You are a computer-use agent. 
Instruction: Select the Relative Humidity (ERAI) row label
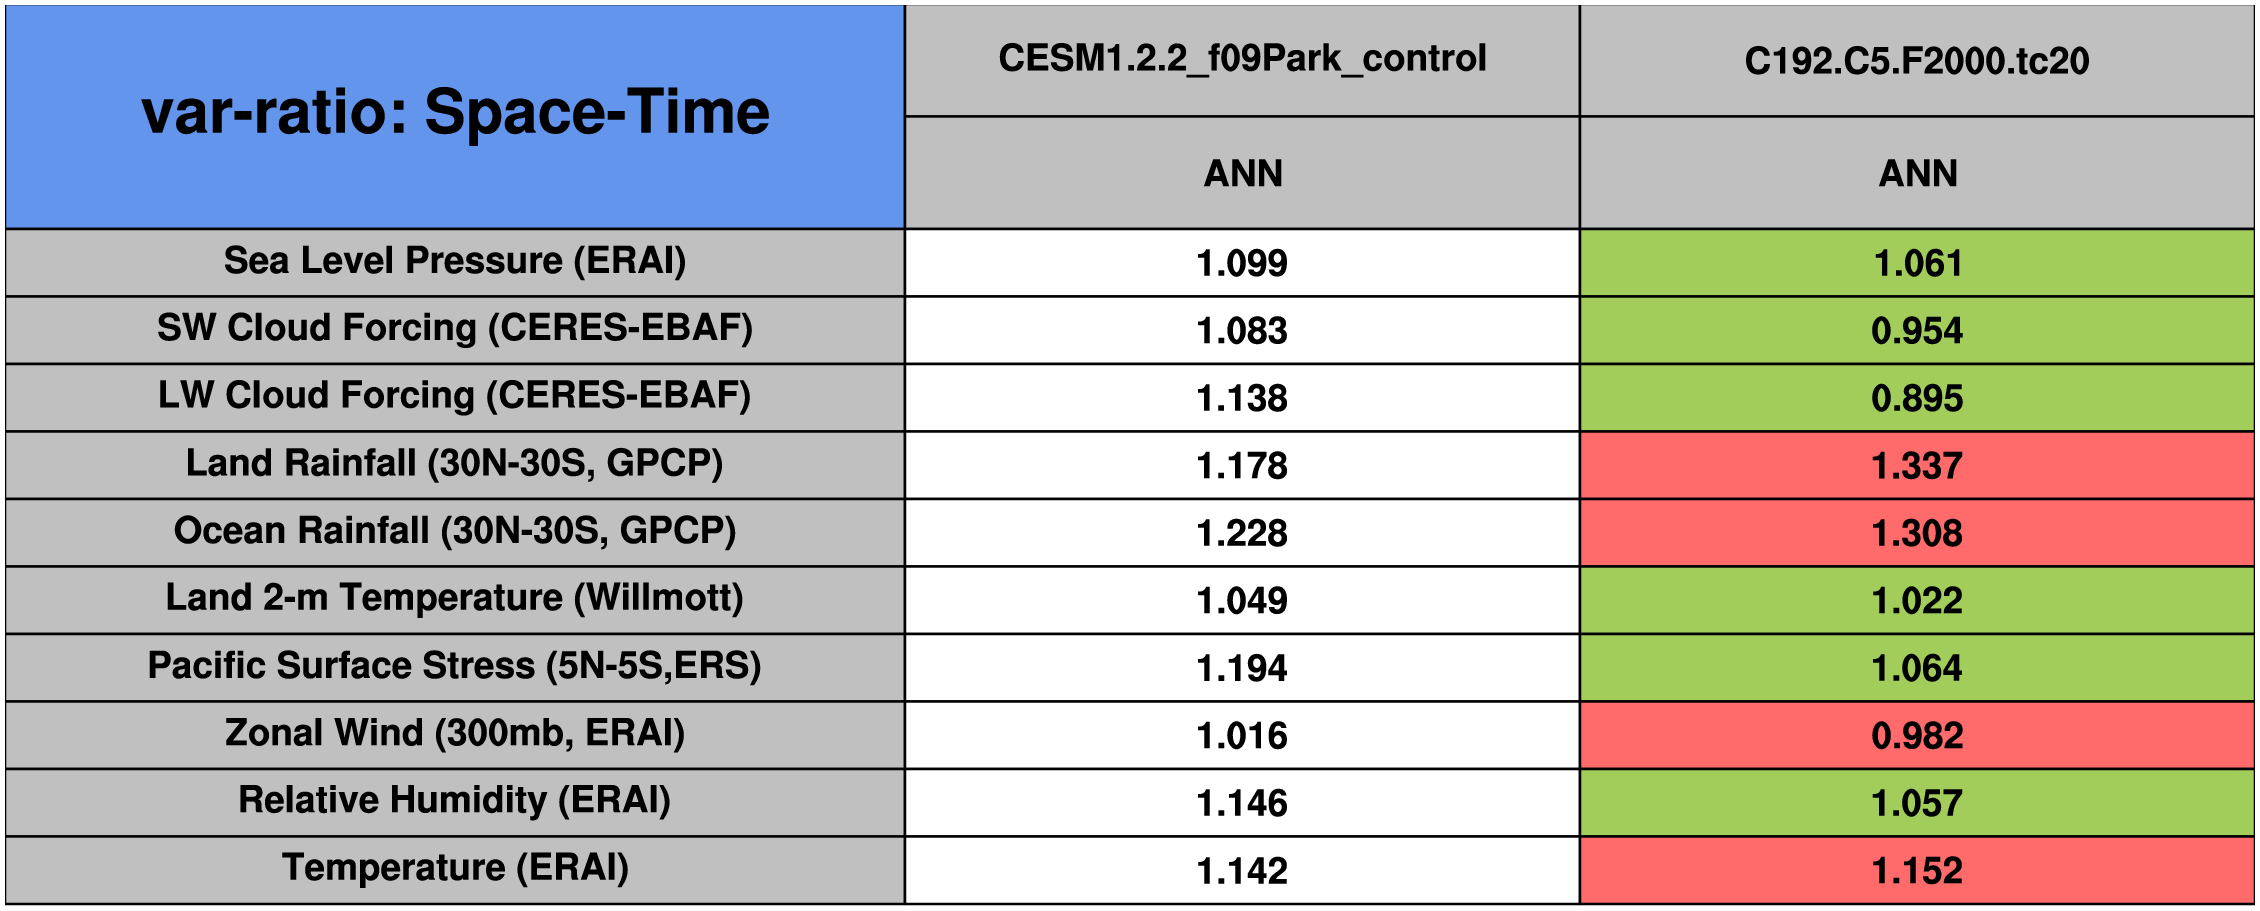pos(455,800)
